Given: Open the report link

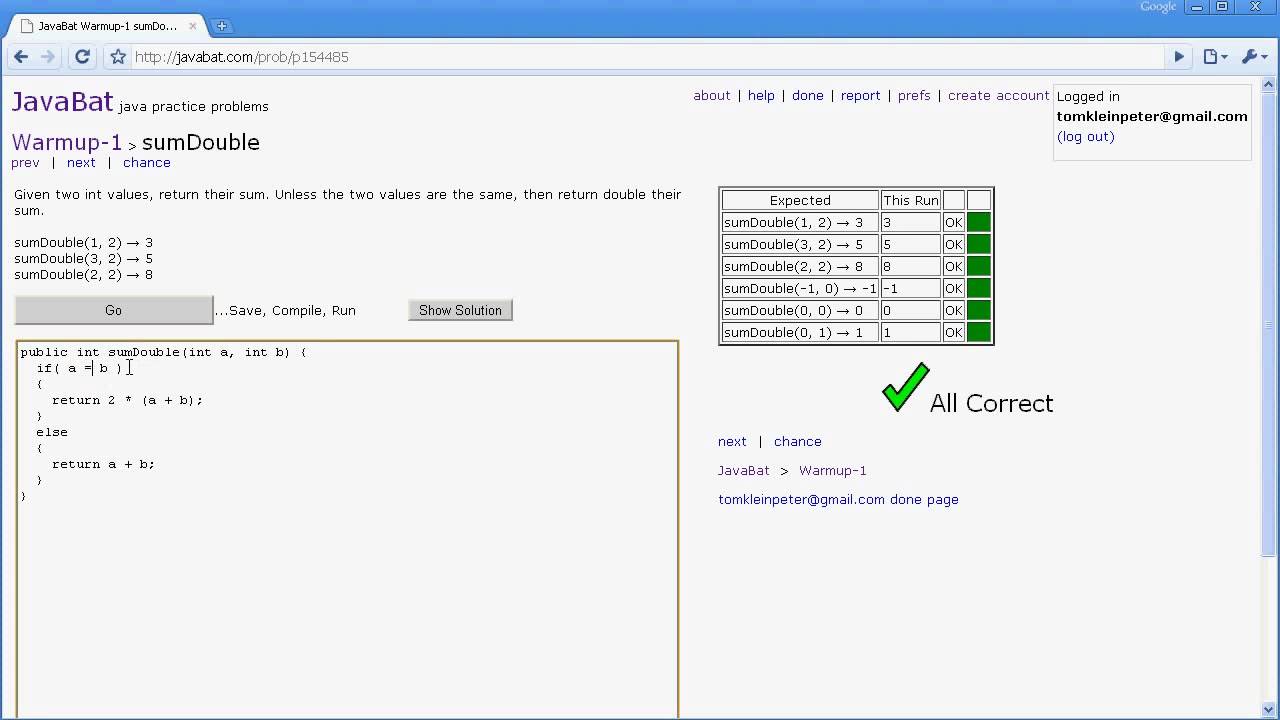Looking at the screenshot, I should (x=860, y=96).
